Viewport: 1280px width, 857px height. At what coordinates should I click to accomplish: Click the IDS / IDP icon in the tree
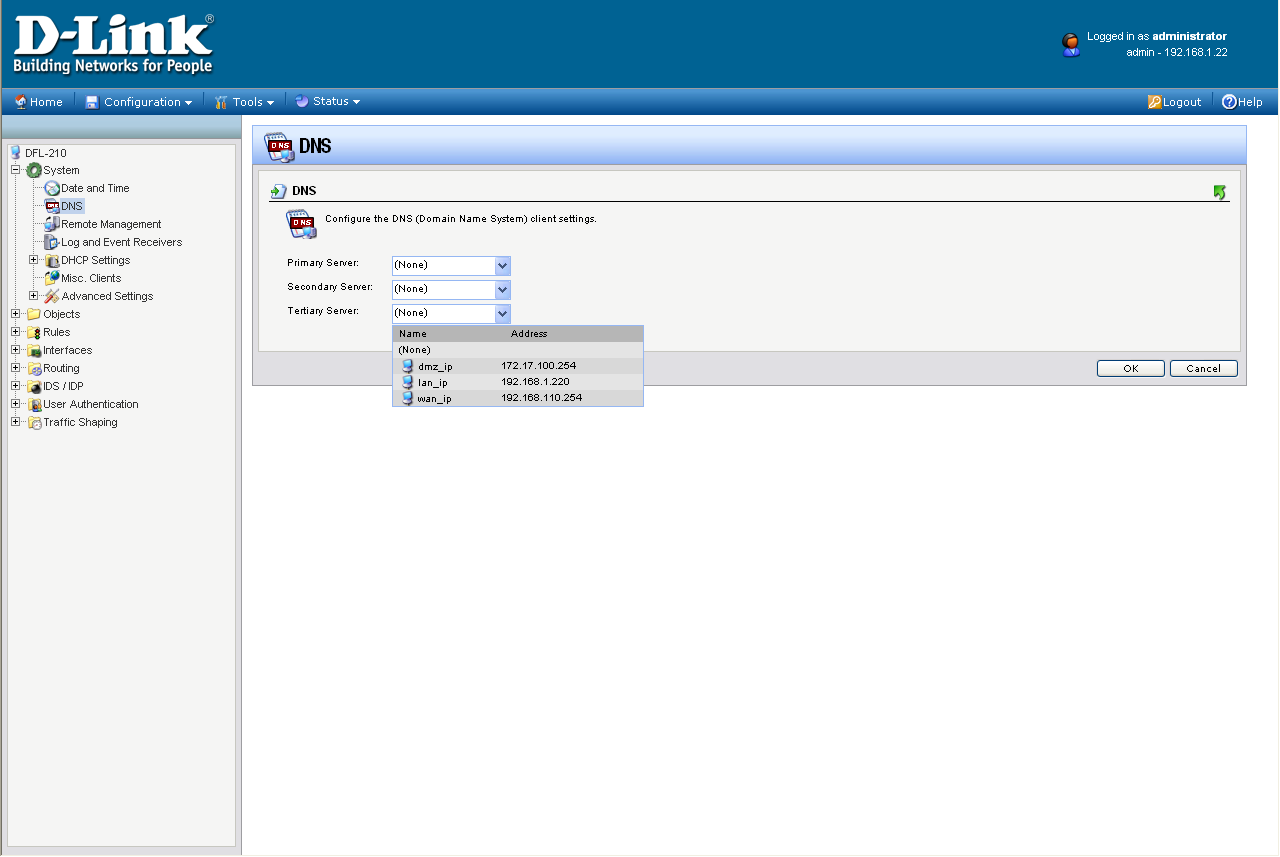pyautogui.click(x=34, y=386)
